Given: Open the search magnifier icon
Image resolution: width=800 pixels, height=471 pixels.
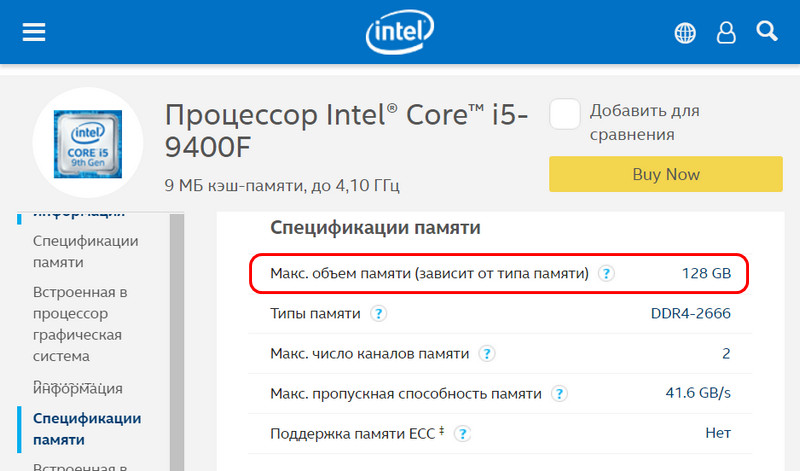Looking at the screenshot, I should (766, 32).
